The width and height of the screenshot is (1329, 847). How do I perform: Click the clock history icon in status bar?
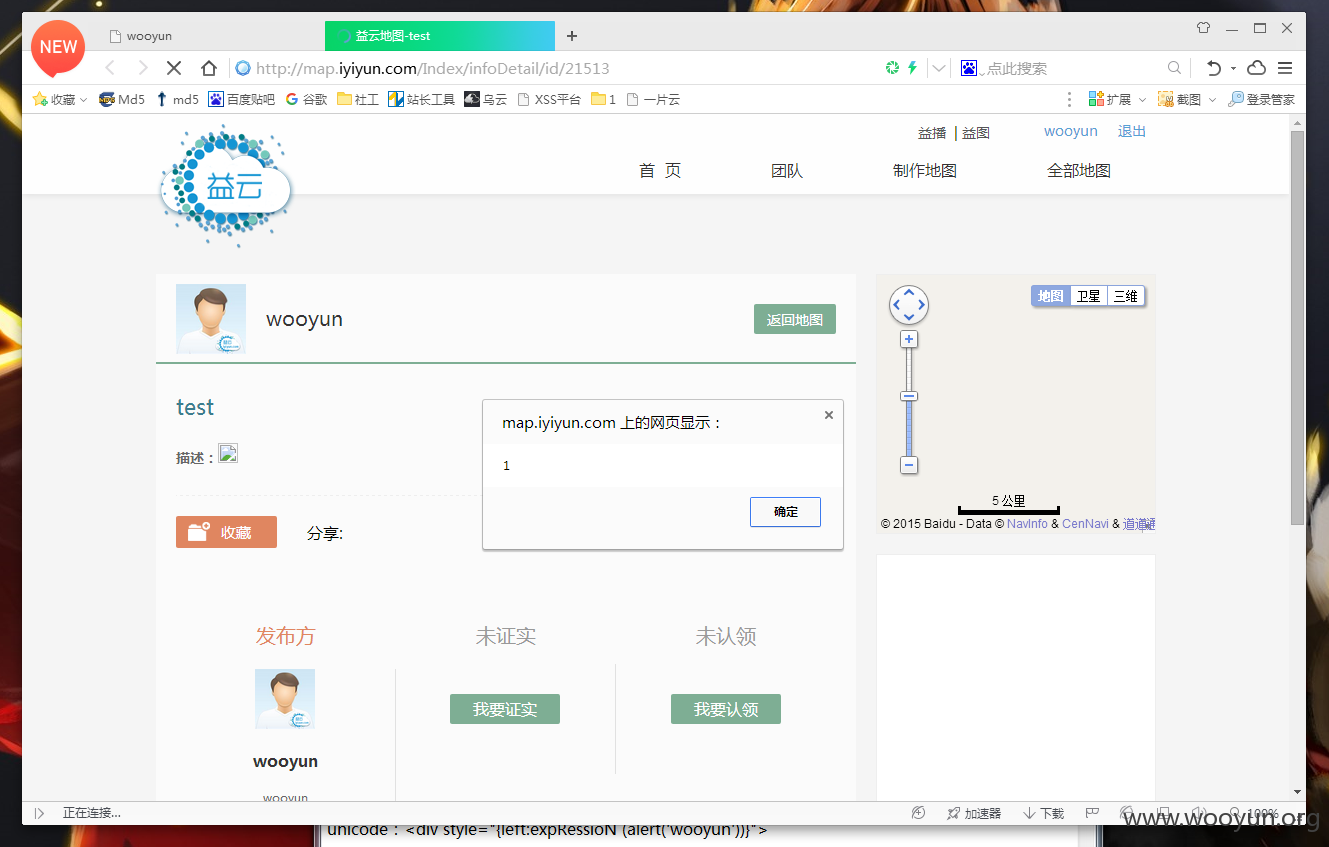point(919,813)
